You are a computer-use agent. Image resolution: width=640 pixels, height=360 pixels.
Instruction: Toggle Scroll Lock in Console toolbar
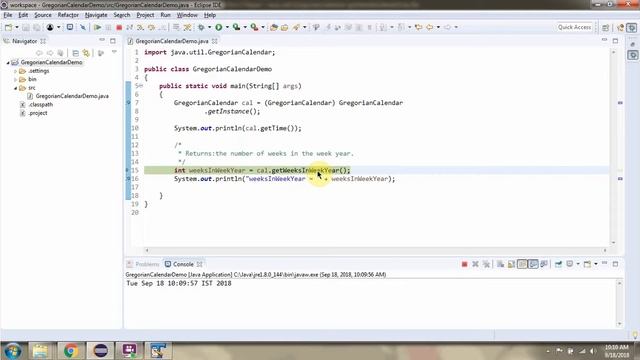[x=511, y=264]
